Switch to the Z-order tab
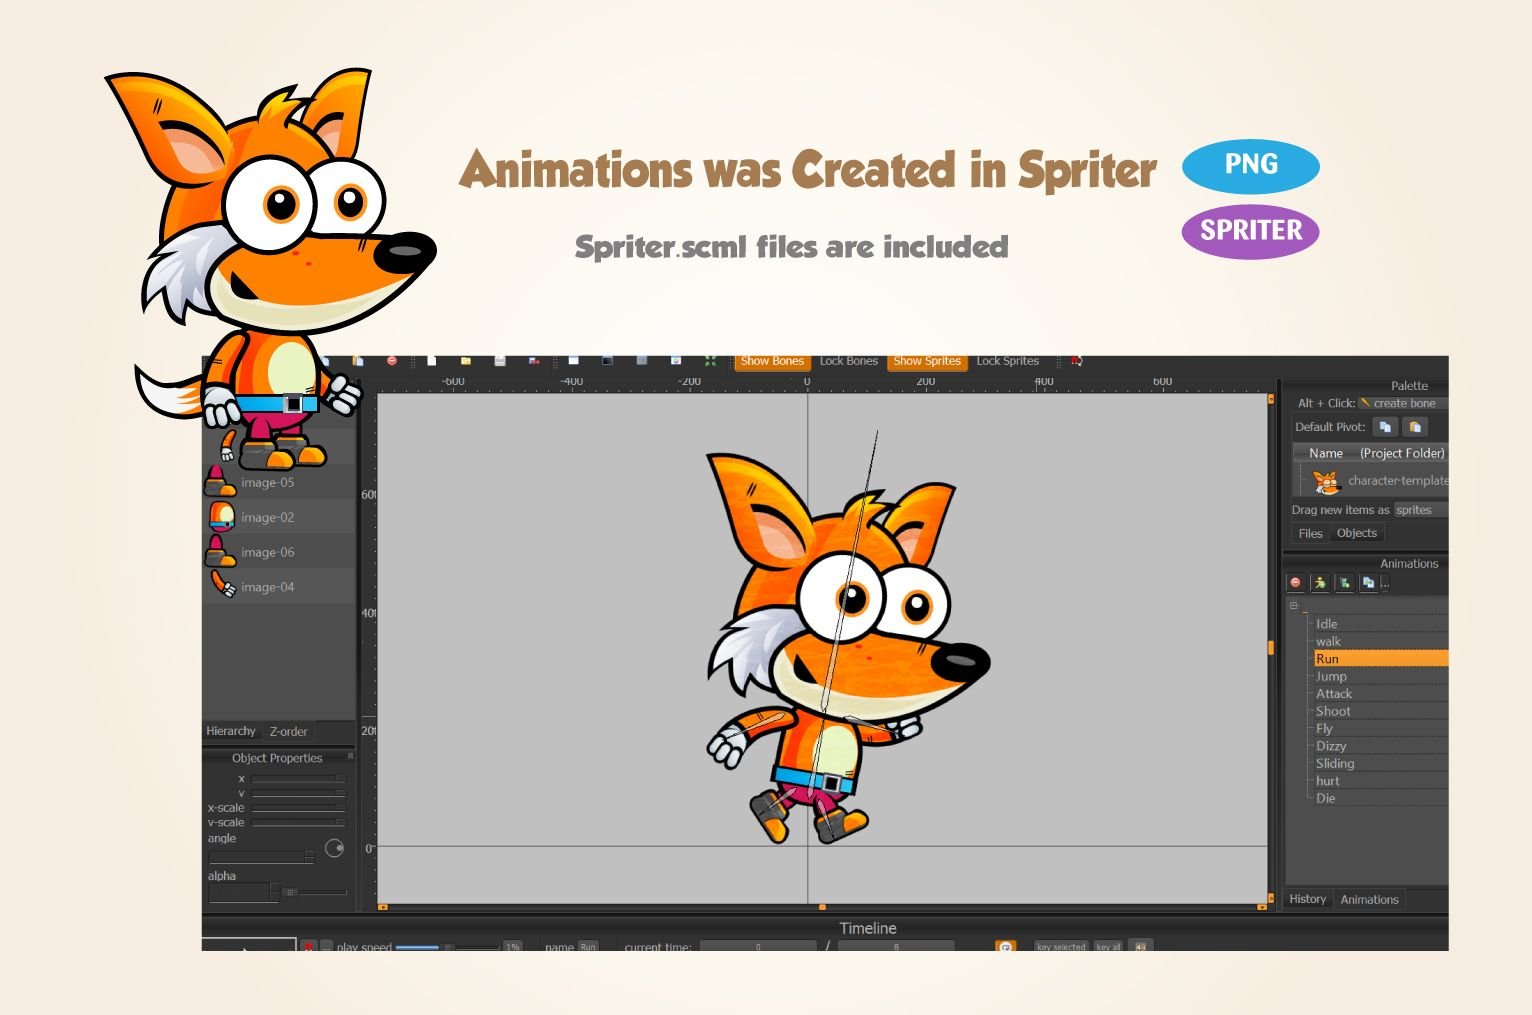 288,732
